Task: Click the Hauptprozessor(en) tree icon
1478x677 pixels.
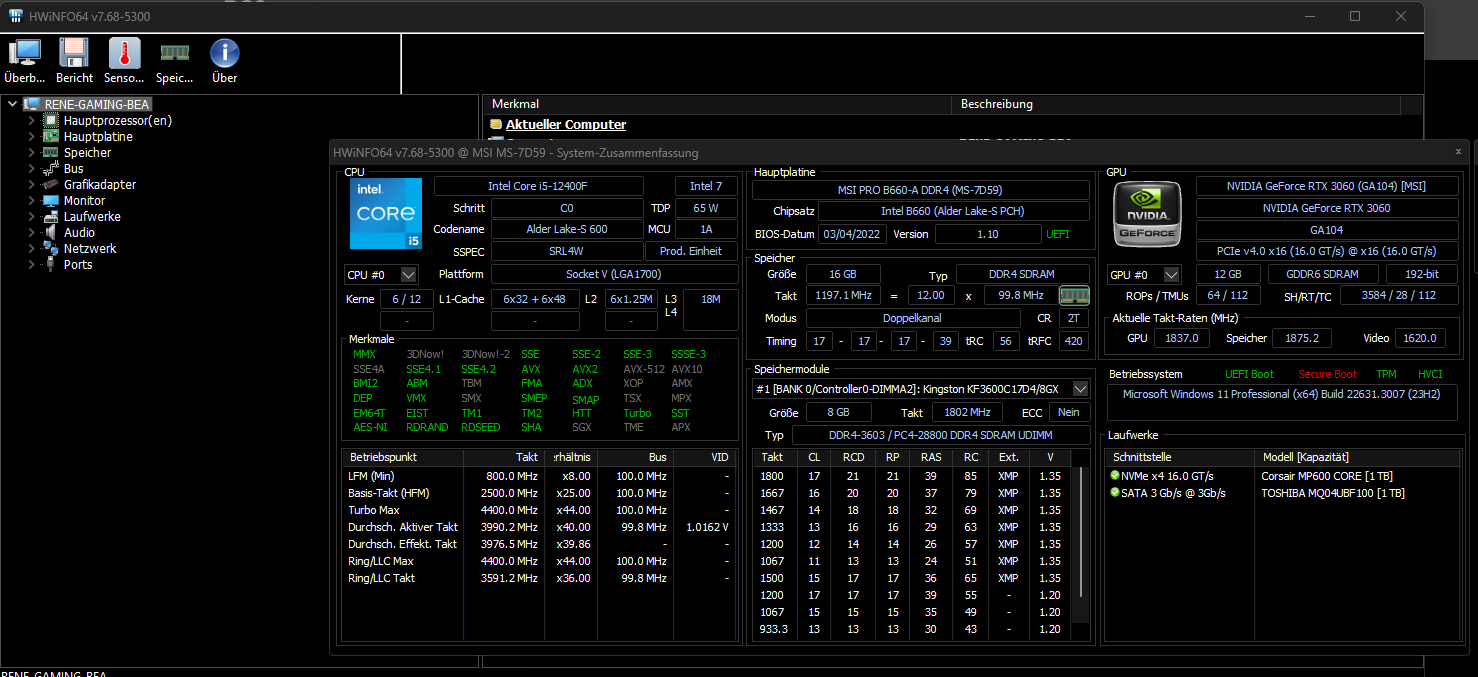Action: click(x=50, y=120)
